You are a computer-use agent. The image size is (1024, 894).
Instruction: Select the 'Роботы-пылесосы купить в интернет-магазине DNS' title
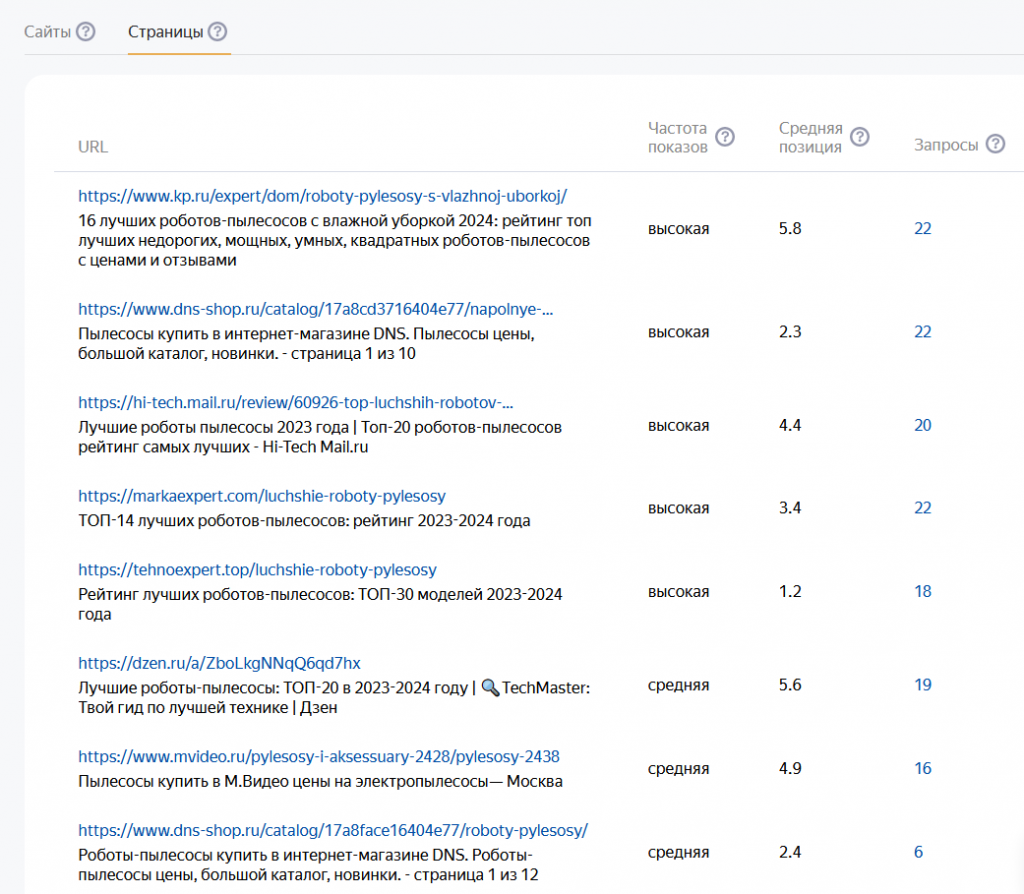pos(308,865)
